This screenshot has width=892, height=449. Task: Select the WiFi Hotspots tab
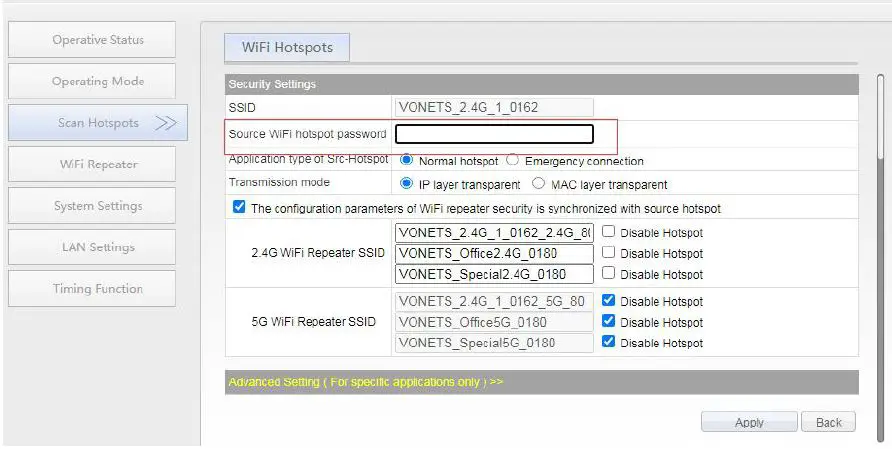(x=287, y=47)
